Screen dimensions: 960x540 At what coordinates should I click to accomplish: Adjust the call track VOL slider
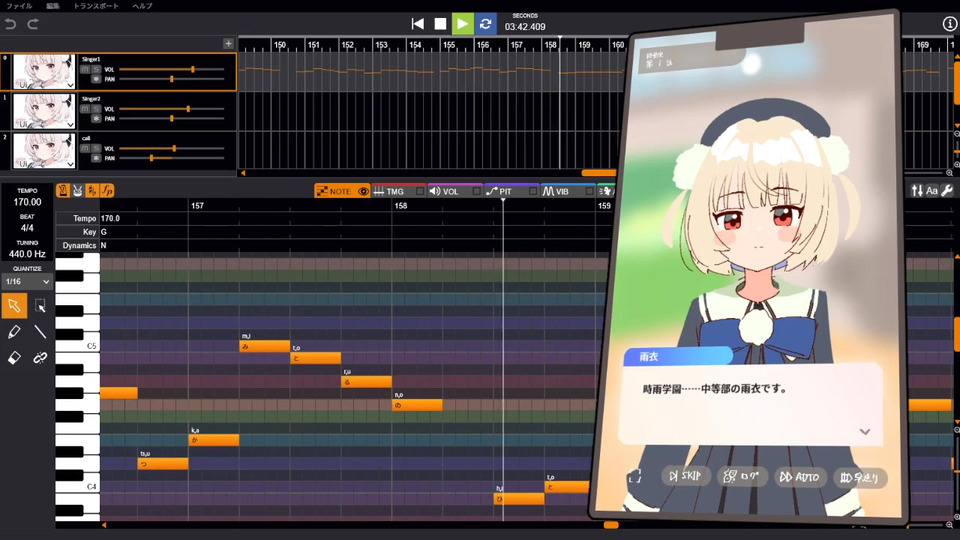pyautogui.click(x=172, y=148)
